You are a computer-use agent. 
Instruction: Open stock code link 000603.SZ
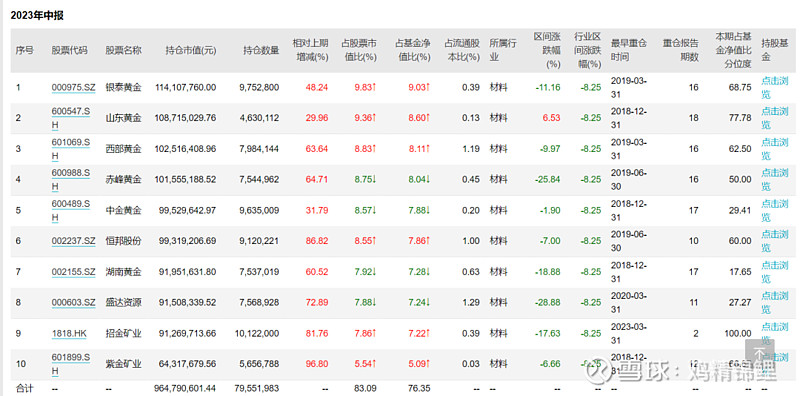73,303
